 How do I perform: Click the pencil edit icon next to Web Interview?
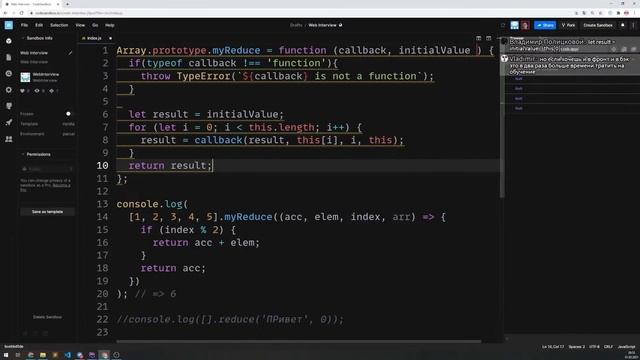point(70,53)
